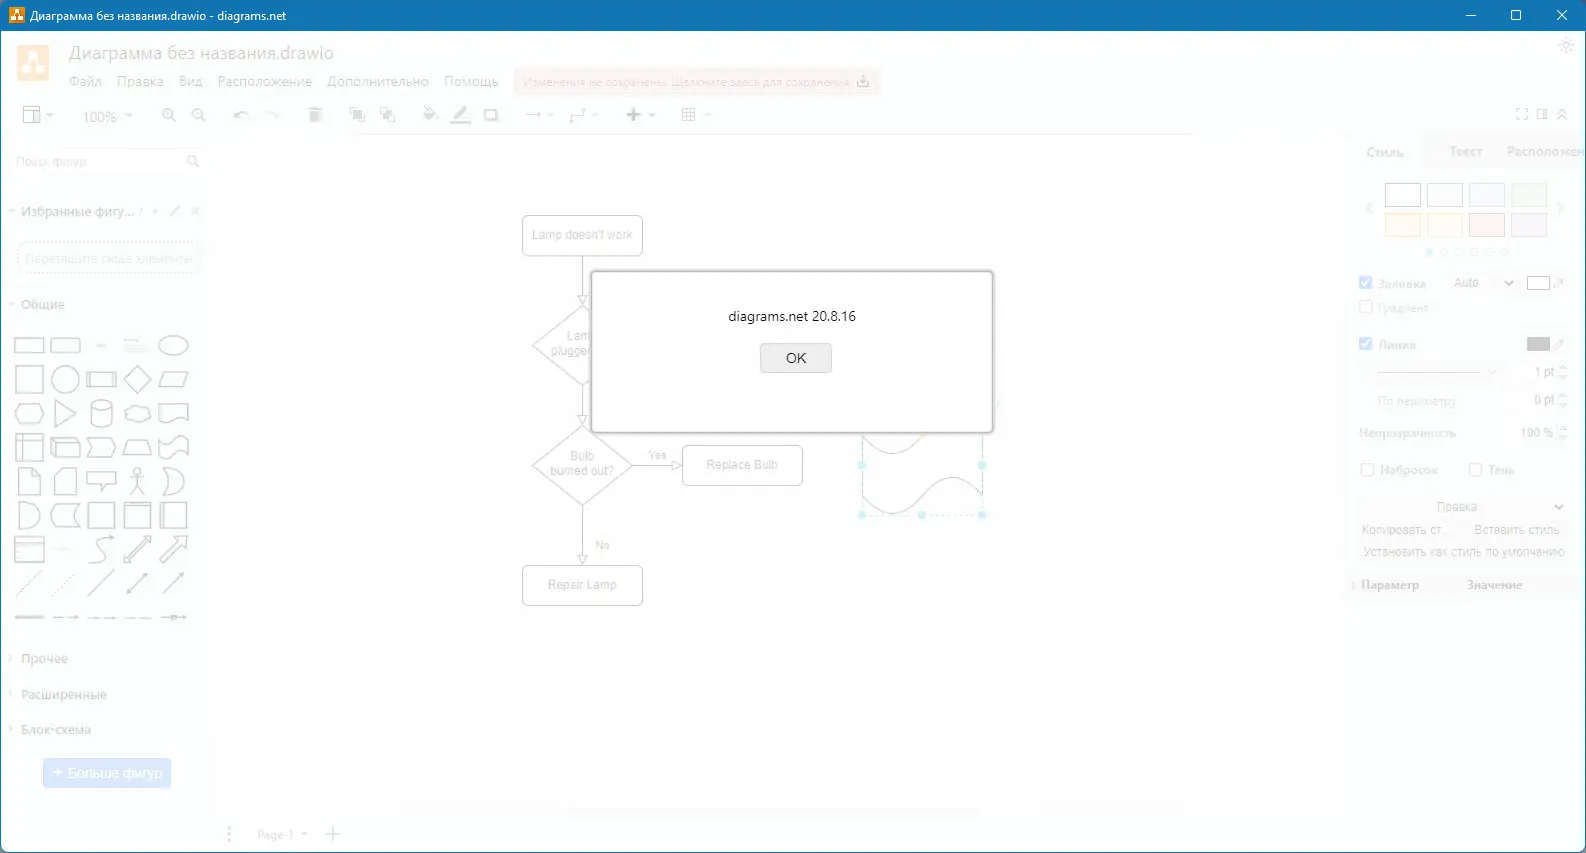This screenshot has width=1586, height=853.
Task: Open the view layout dropdown in toolbar
Action: coord(38,115)
